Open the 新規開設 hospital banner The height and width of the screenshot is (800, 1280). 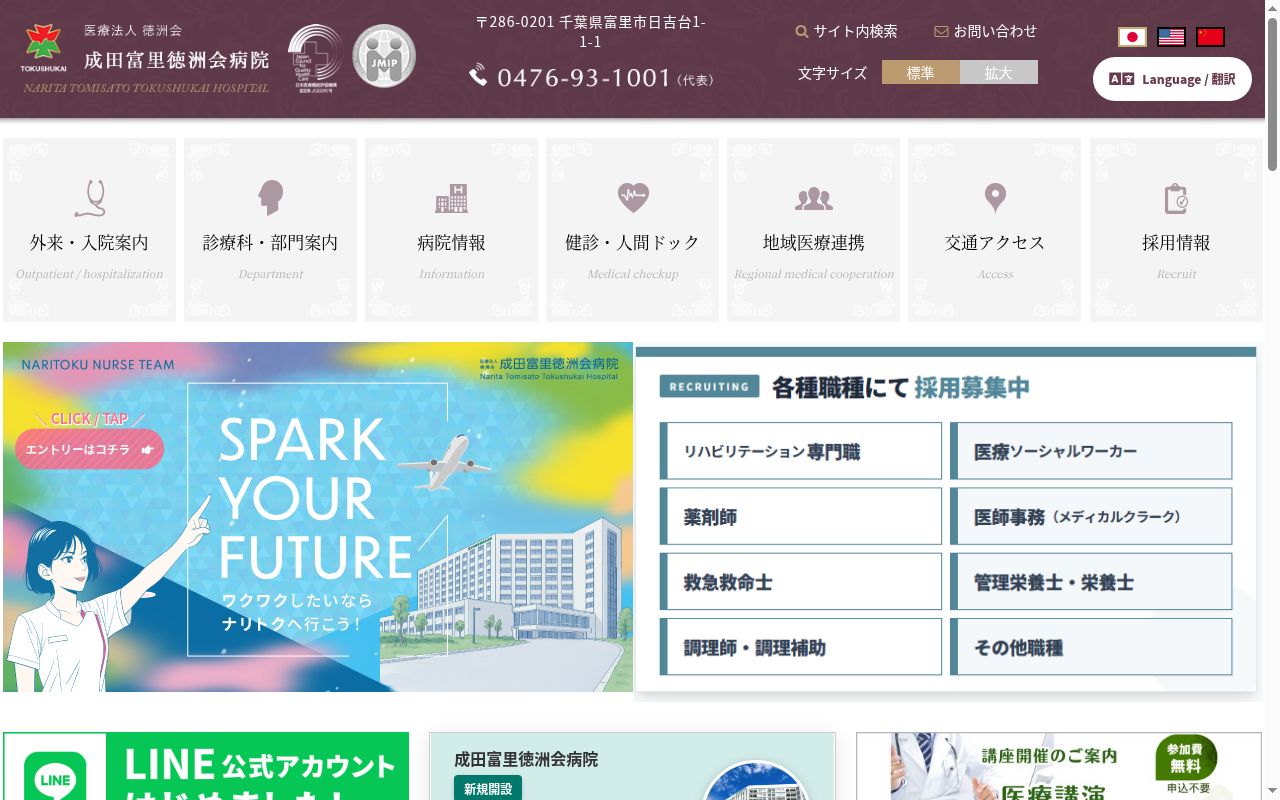coord(632,766)
